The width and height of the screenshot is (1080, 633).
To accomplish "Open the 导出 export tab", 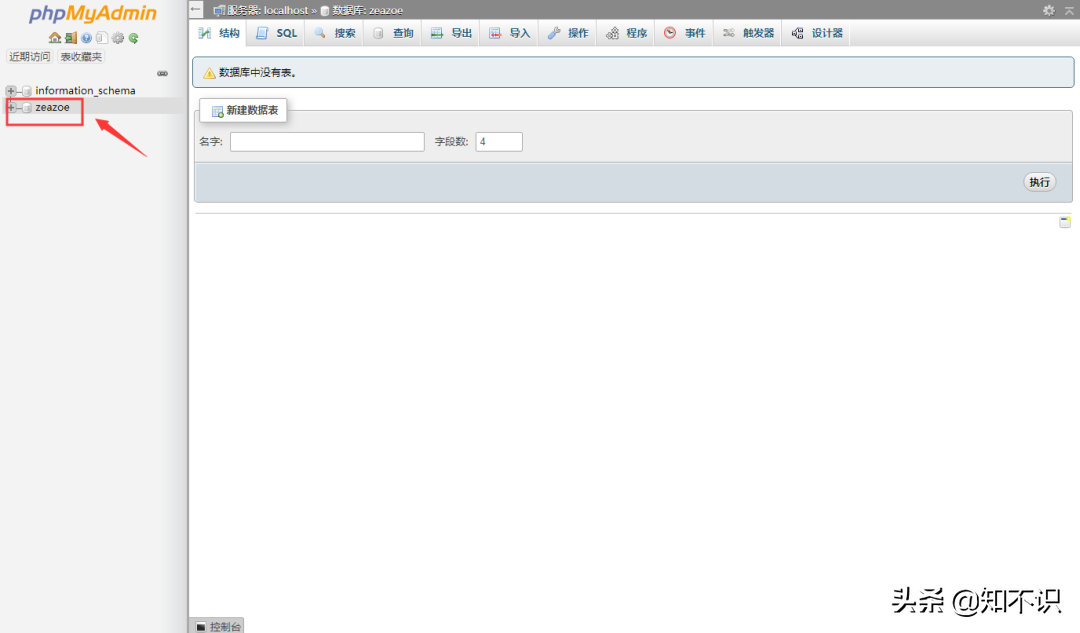I will pyautogui.click(x=451, y=33).
